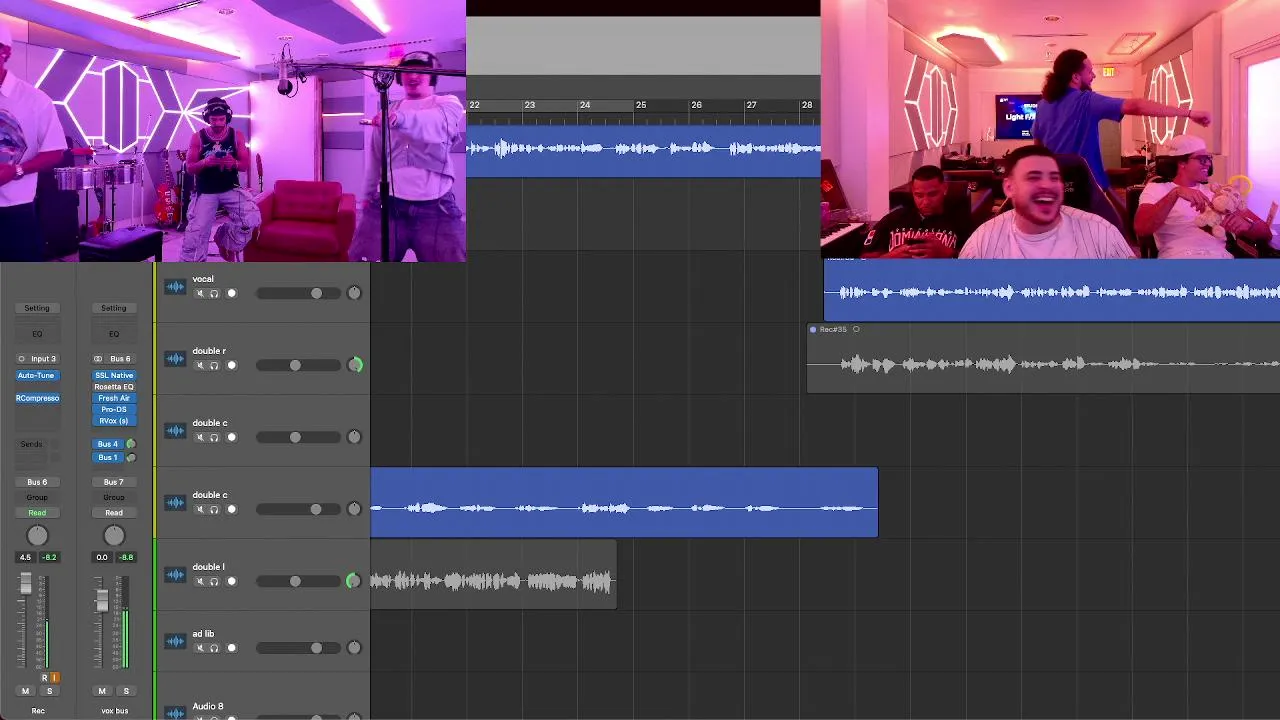The image size is (1280, 720).
Task: Click the mono format icon beside Input 3
Action: tap(21, 359)
